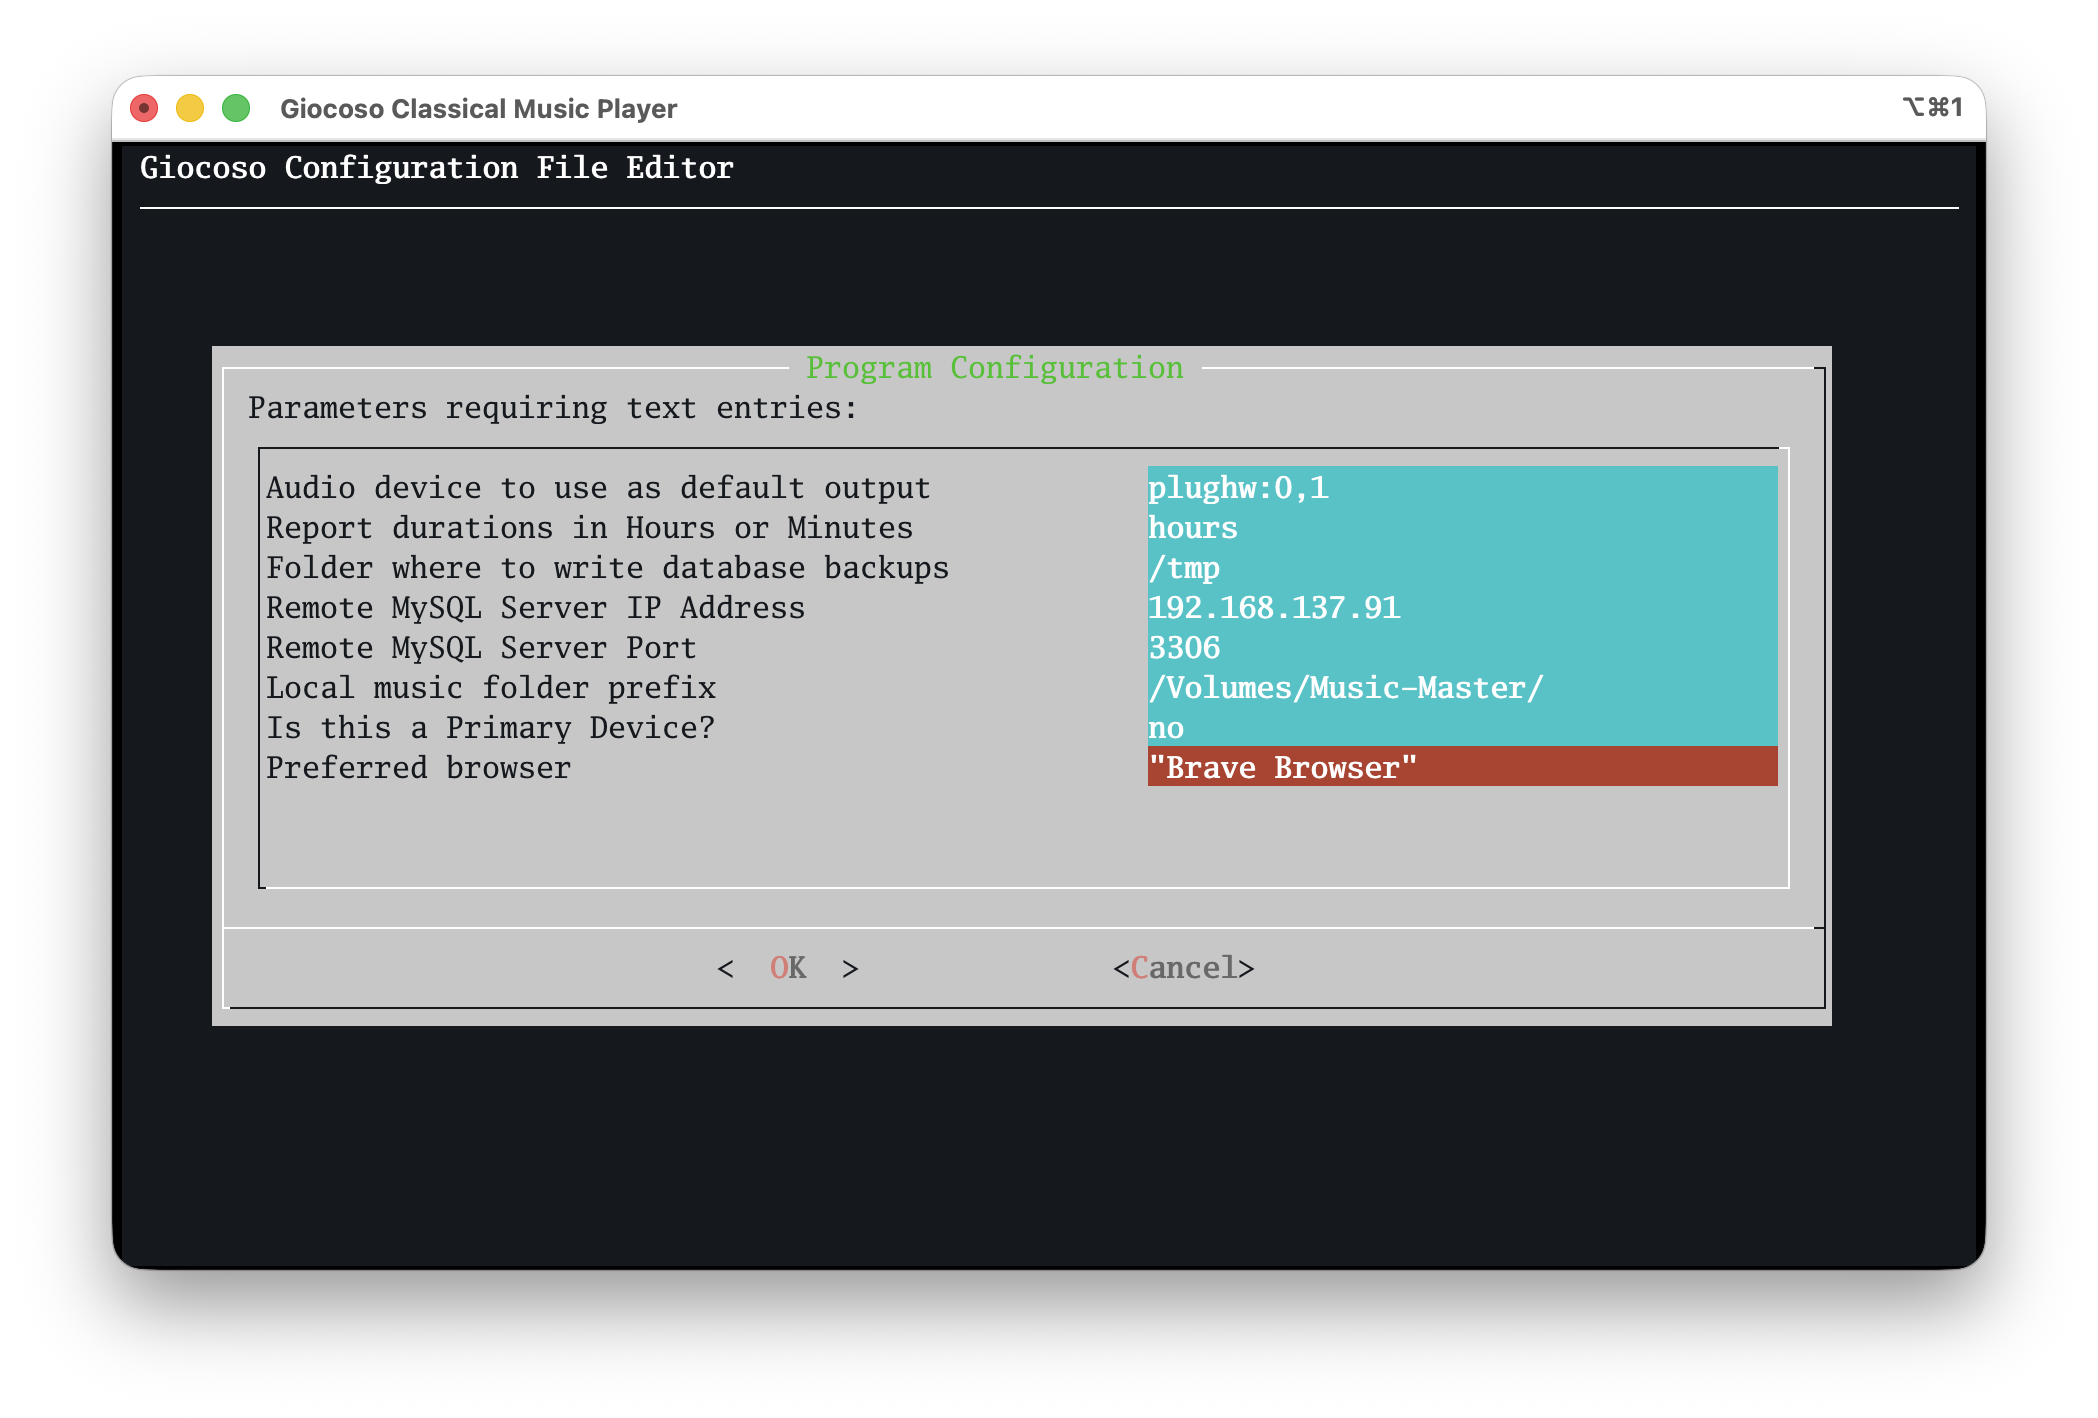Click the red close window button

(144, 108)
